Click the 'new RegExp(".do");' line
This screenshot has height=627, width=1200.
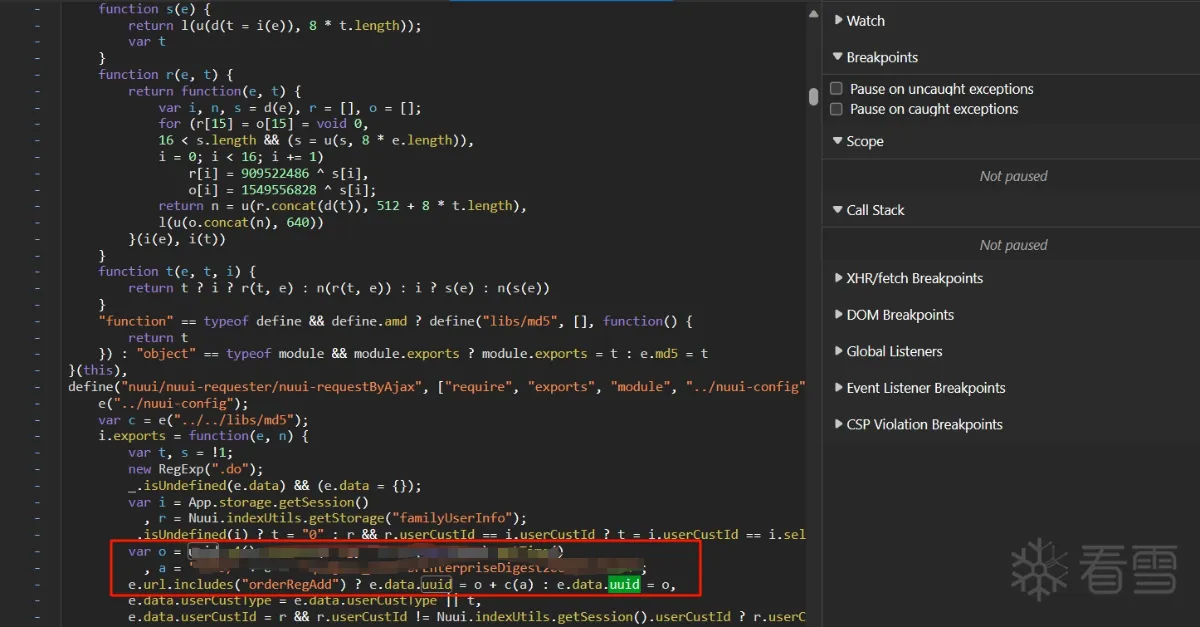pos(195,469)
